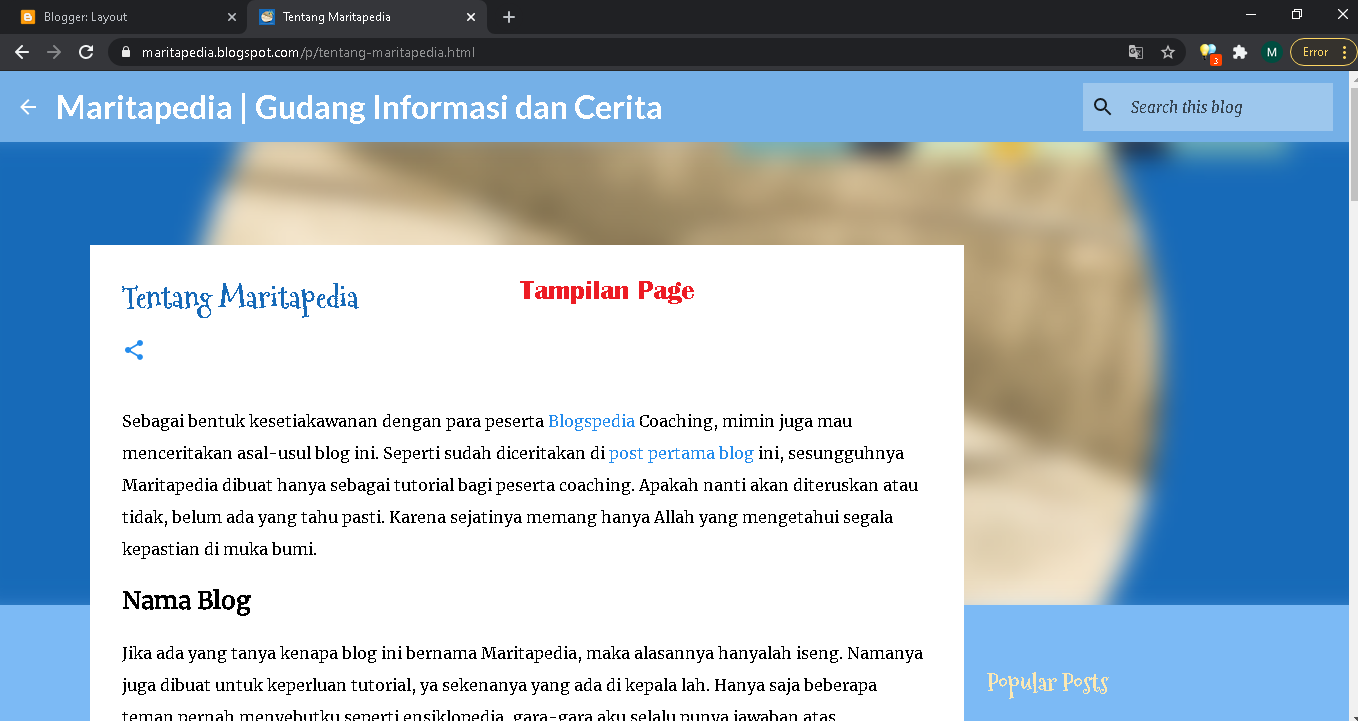Click the browser forward arrow
The width and height of the screenshot is (1358, 721).
pyautogui.click(x=54, y=52)
